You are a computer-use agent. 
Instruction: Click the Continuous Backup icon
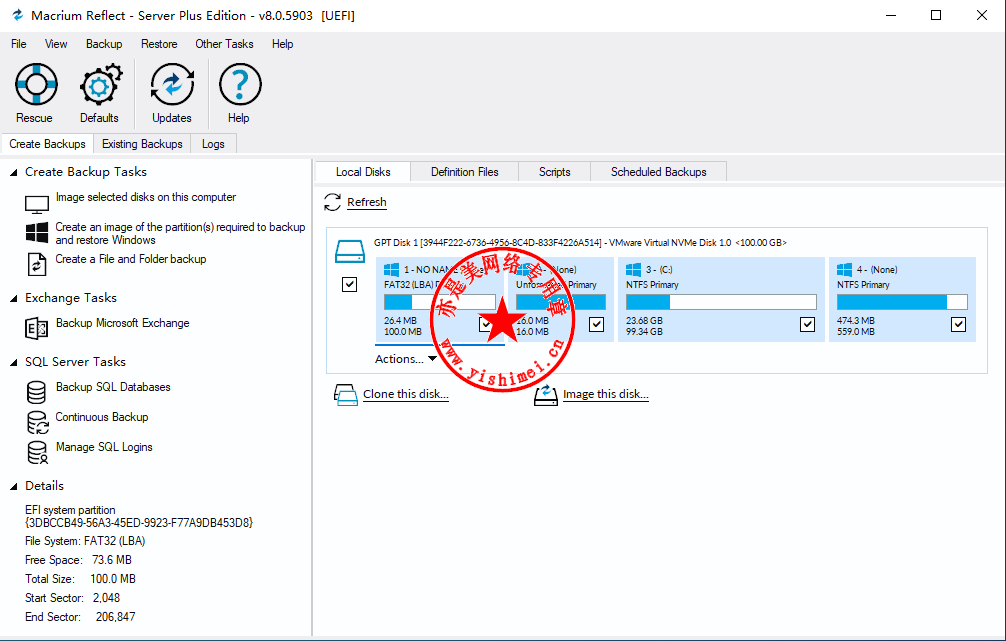coord(37,422)
